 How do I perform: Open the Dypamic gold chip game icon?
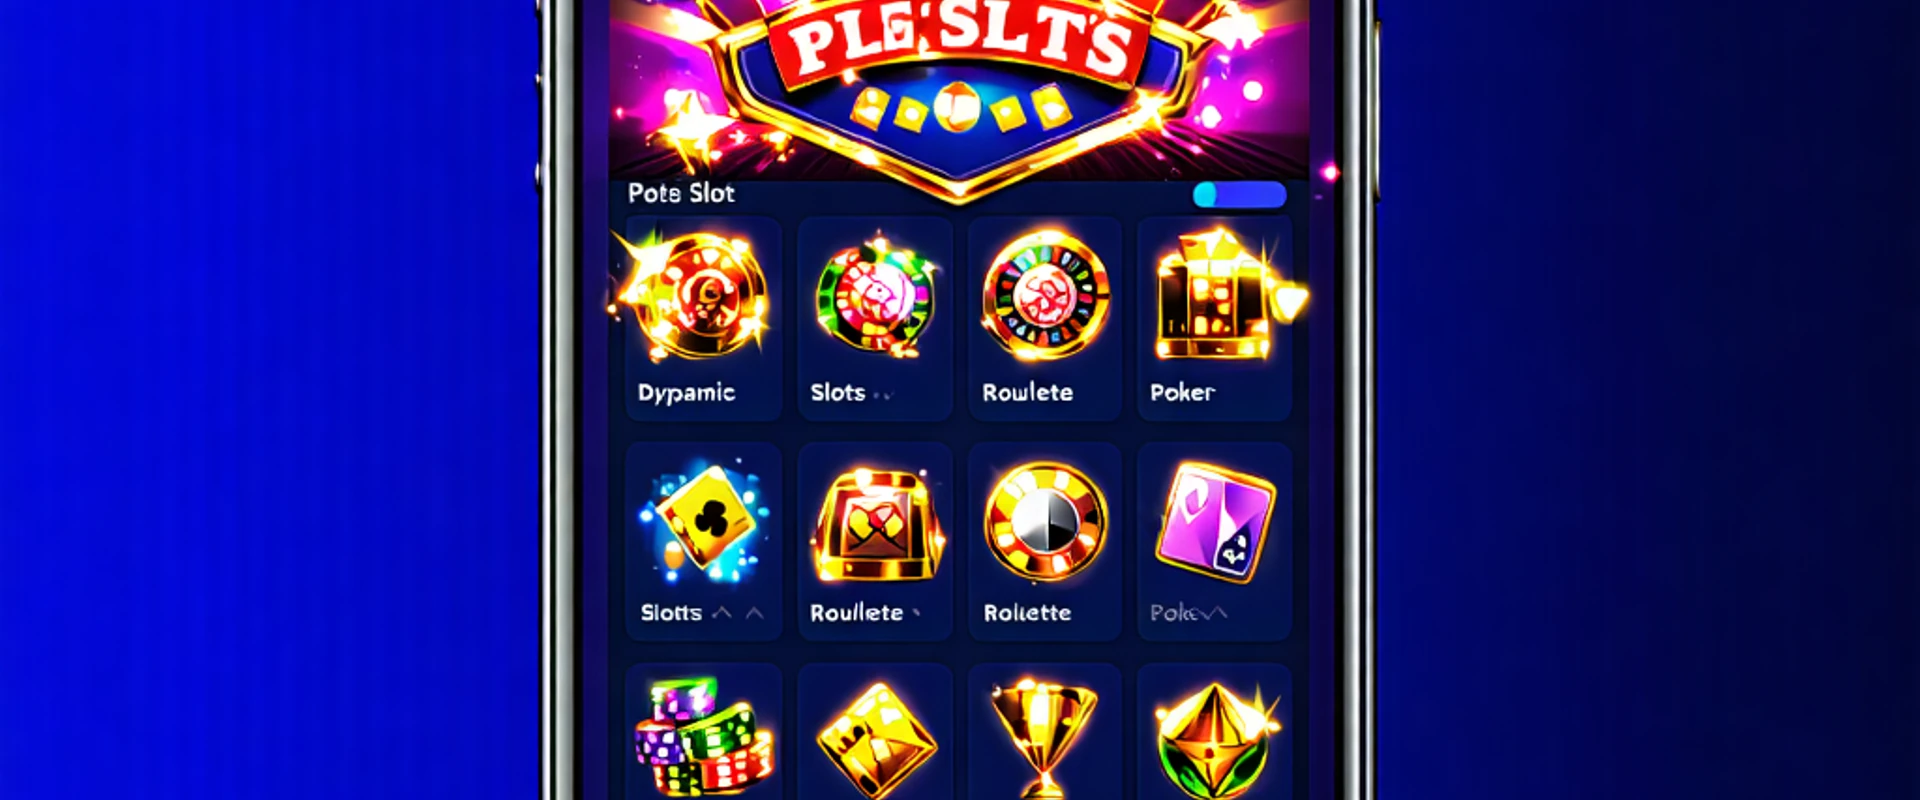(x=695, y=296)
